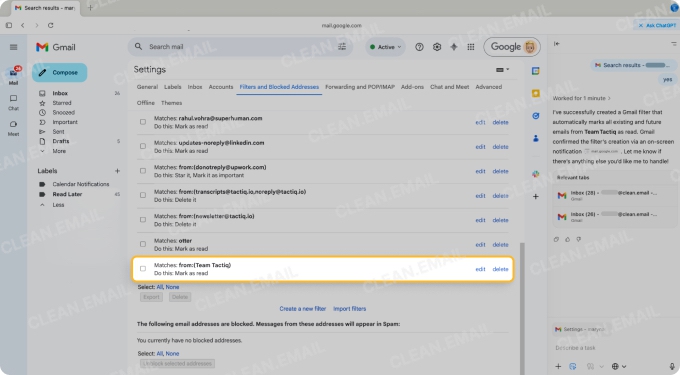Viewport: 680px width, 375px height.
Task: Open the first Inbox (28) relevant tab
Action: [x=614, y=196]
